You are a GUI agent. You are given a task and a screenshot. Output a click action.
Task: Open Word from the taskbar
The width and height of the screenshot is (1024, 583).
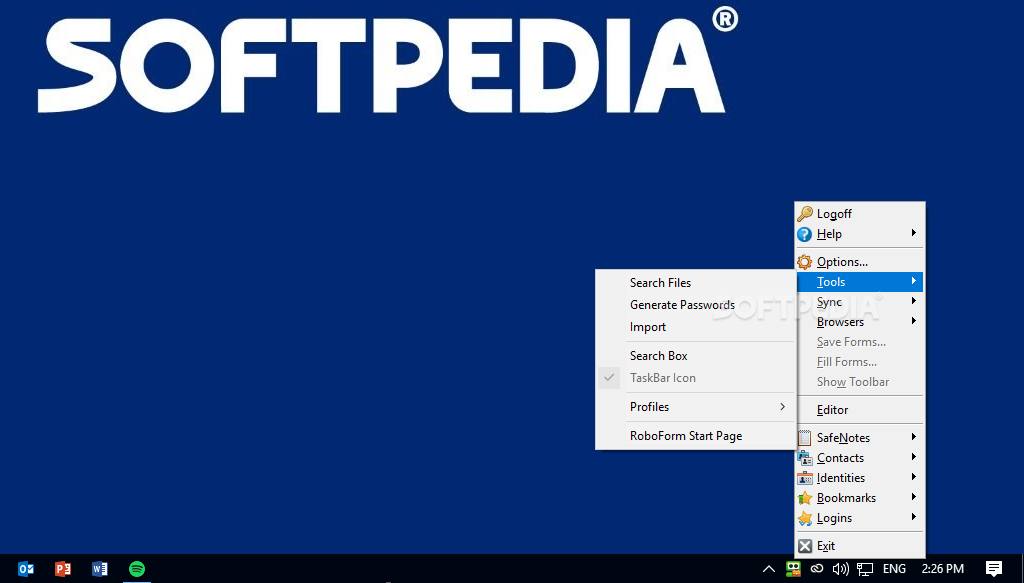pyautogui.click(x=99, y=569)
